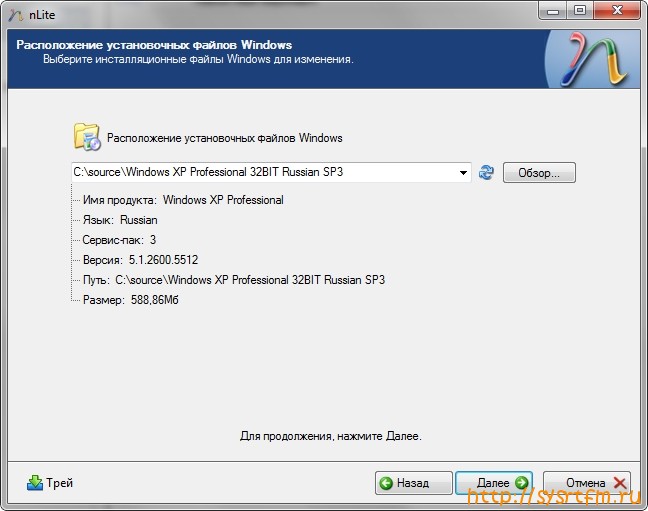Click the nLite logo in header banner
648x511 pixels.
(594, 59)
